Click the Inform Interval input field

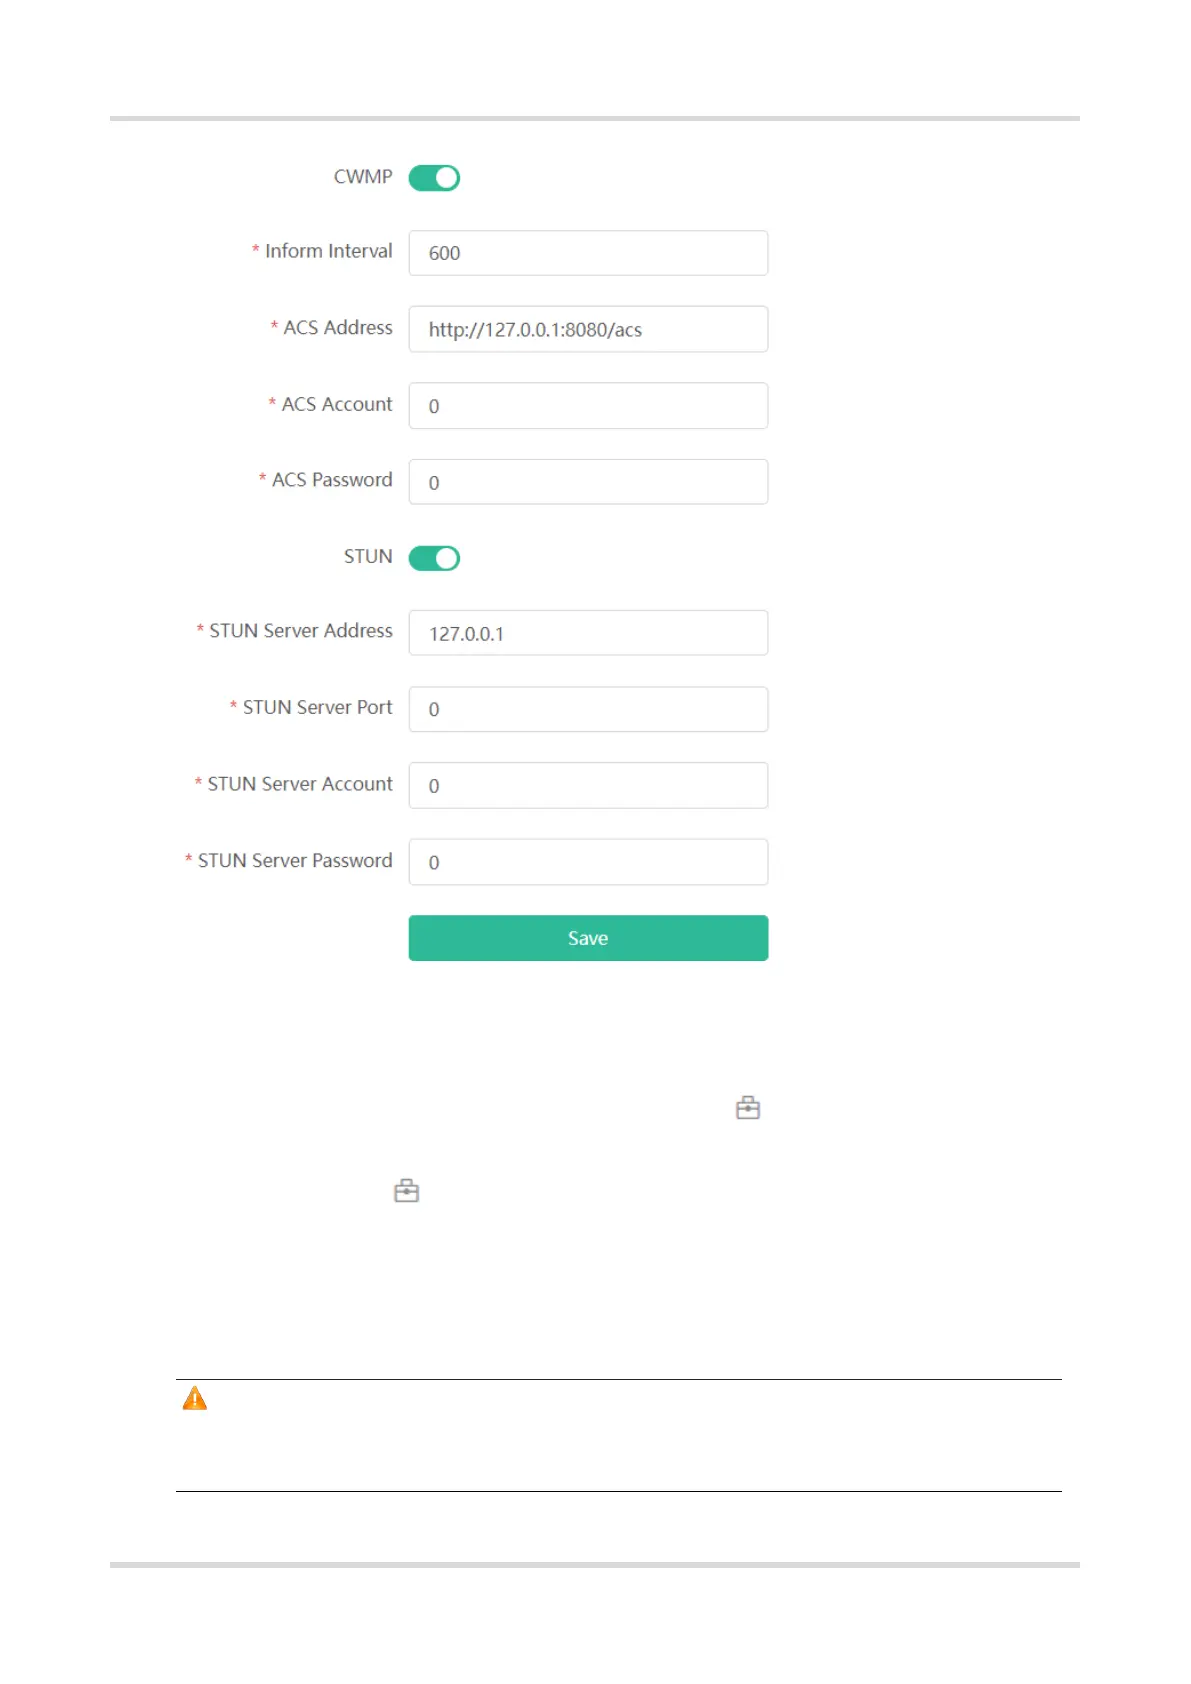(x=588, y=253)
